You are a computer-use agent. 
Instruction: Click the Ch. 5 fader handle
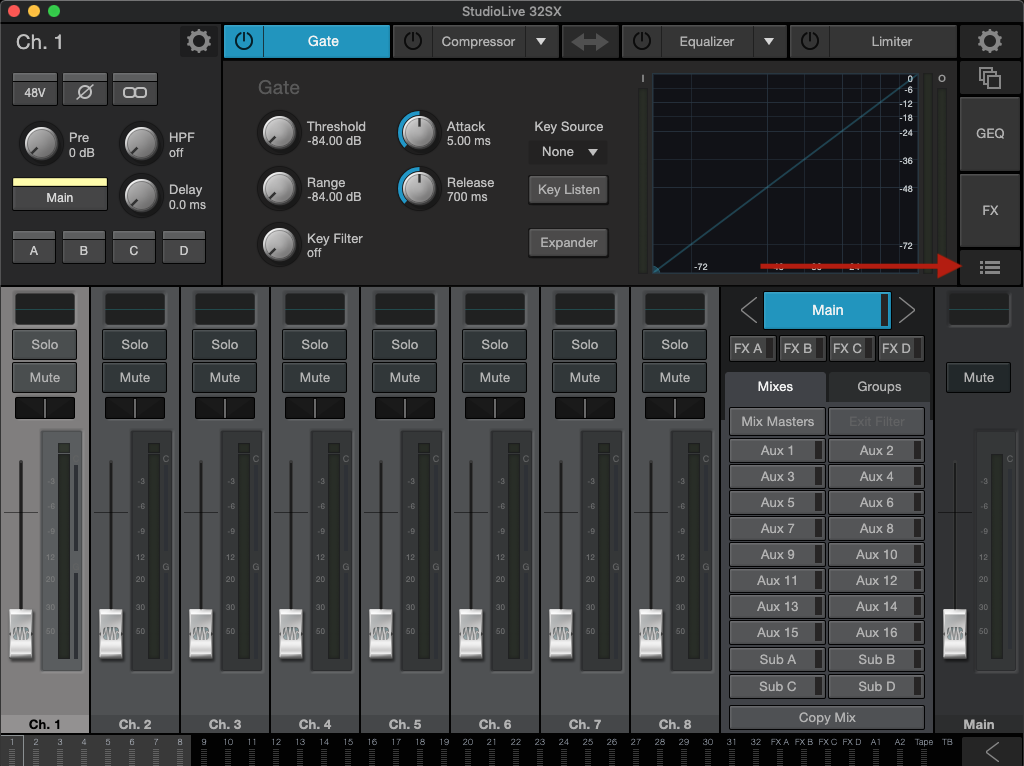click(381, 633)
